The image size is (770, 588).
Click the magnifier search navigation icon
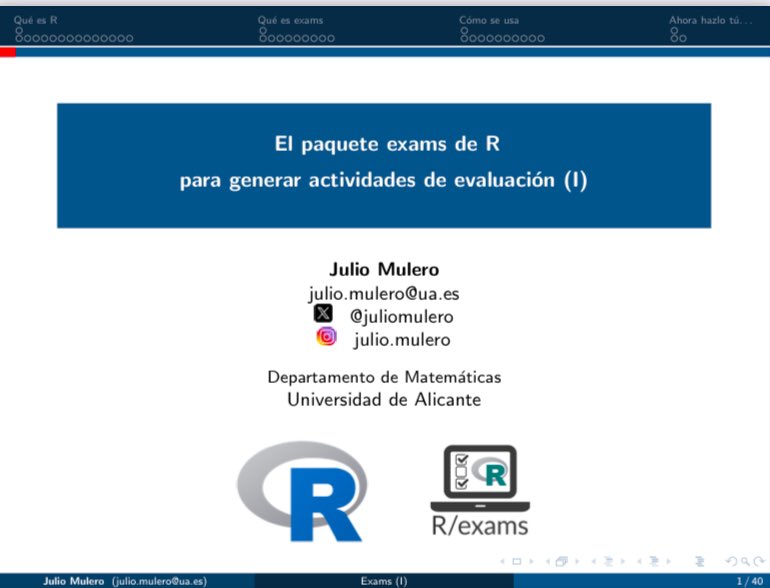745,561
